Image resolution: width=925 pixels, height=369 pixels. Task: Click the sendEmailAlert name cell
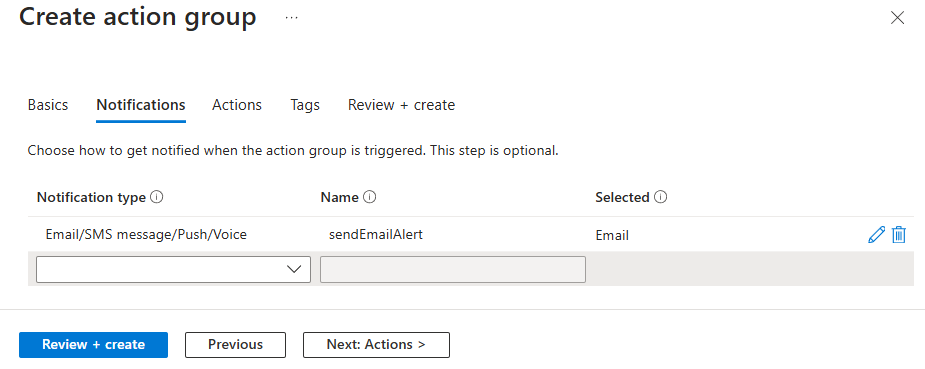point(376,235)
